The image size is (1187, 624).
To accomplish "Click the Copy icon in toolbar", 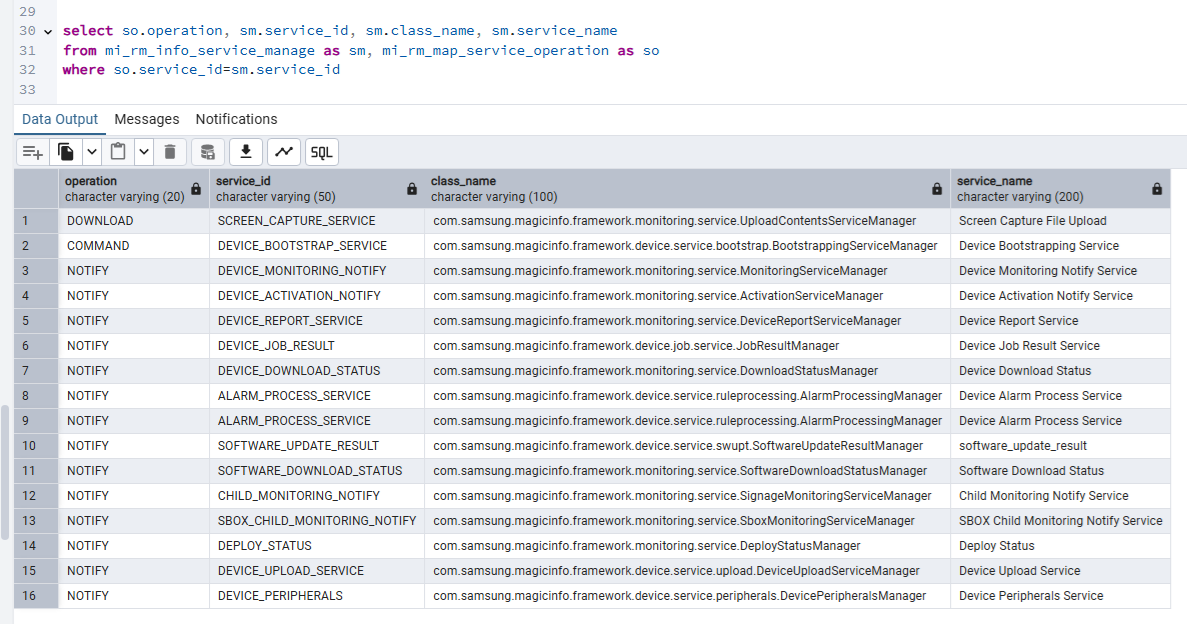I will point(66,152).
